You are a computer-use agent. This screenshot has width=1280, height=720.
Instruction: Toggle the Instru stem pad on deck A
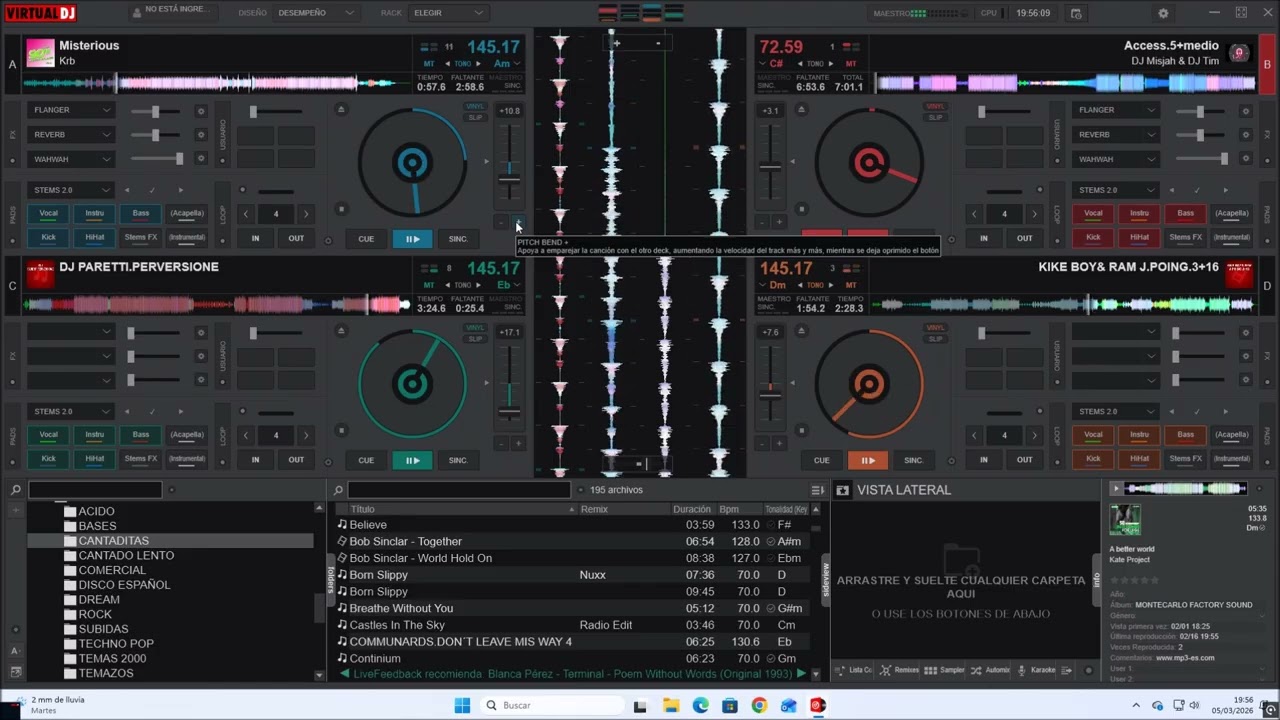tap(94, 213)
